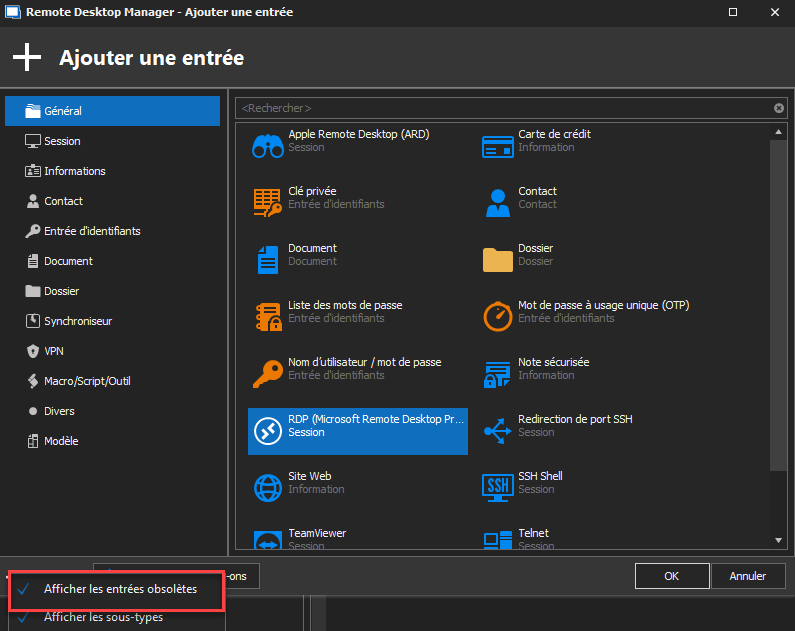Open the Session category in sidebar

point(62,141)
